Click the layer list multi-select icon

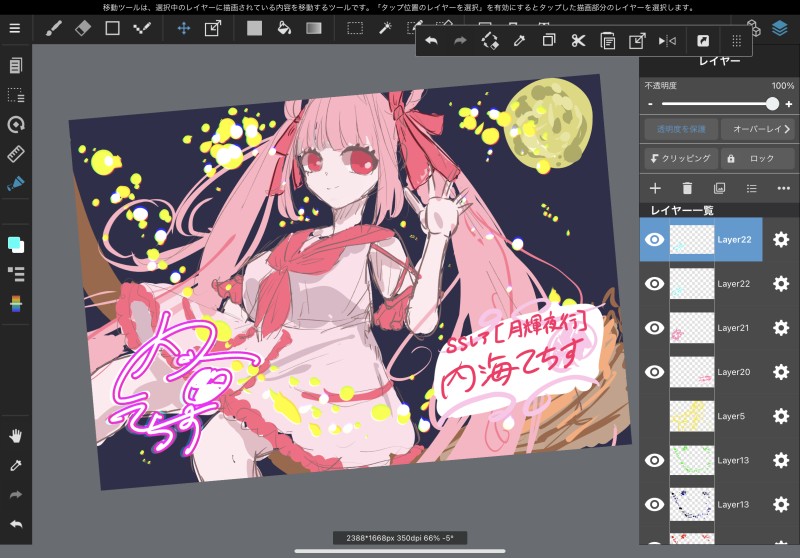coord(752,189)
